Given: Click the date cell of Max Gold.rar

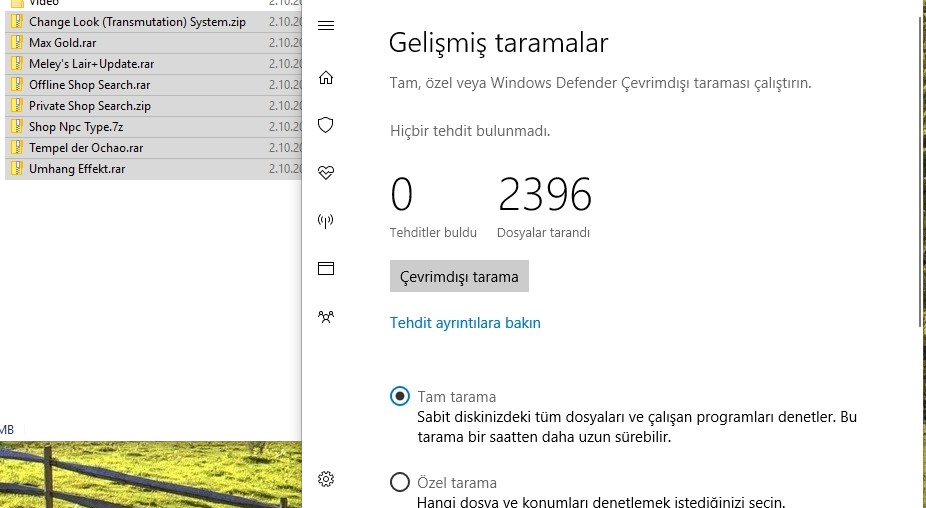Looking at the screenshot, I should 285,43.
